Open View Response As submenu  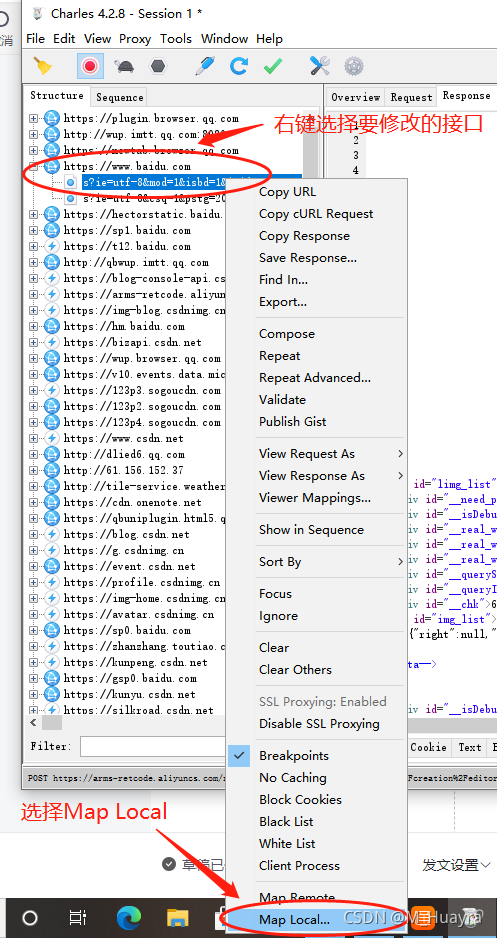point(316,476)
